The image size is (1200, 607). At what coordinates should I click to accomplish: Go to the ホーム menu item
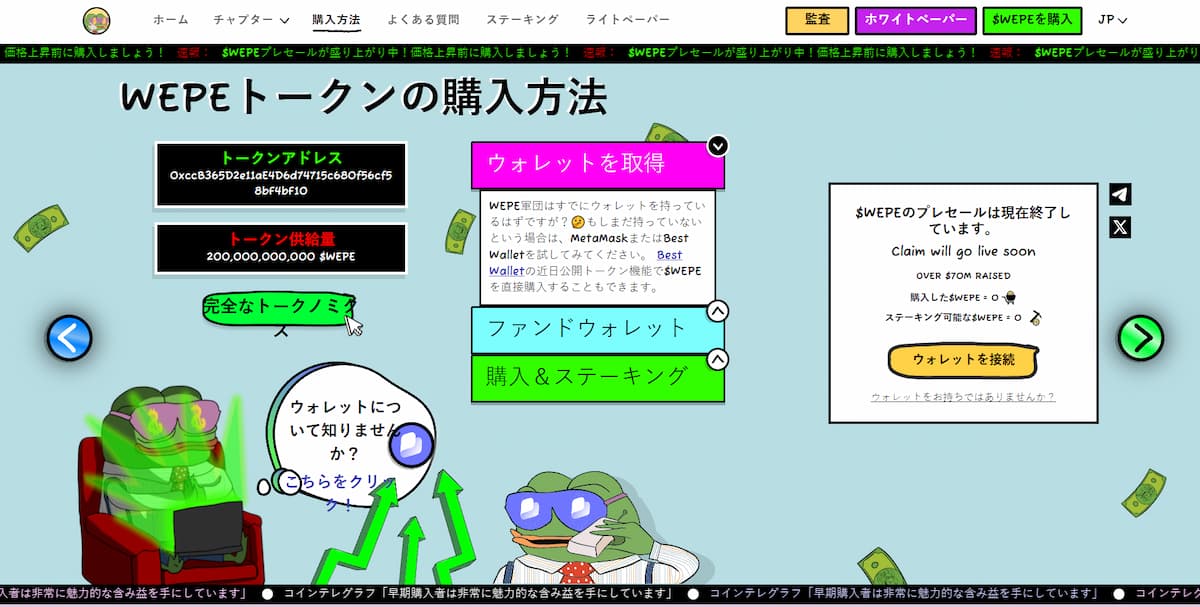(170, 20)
